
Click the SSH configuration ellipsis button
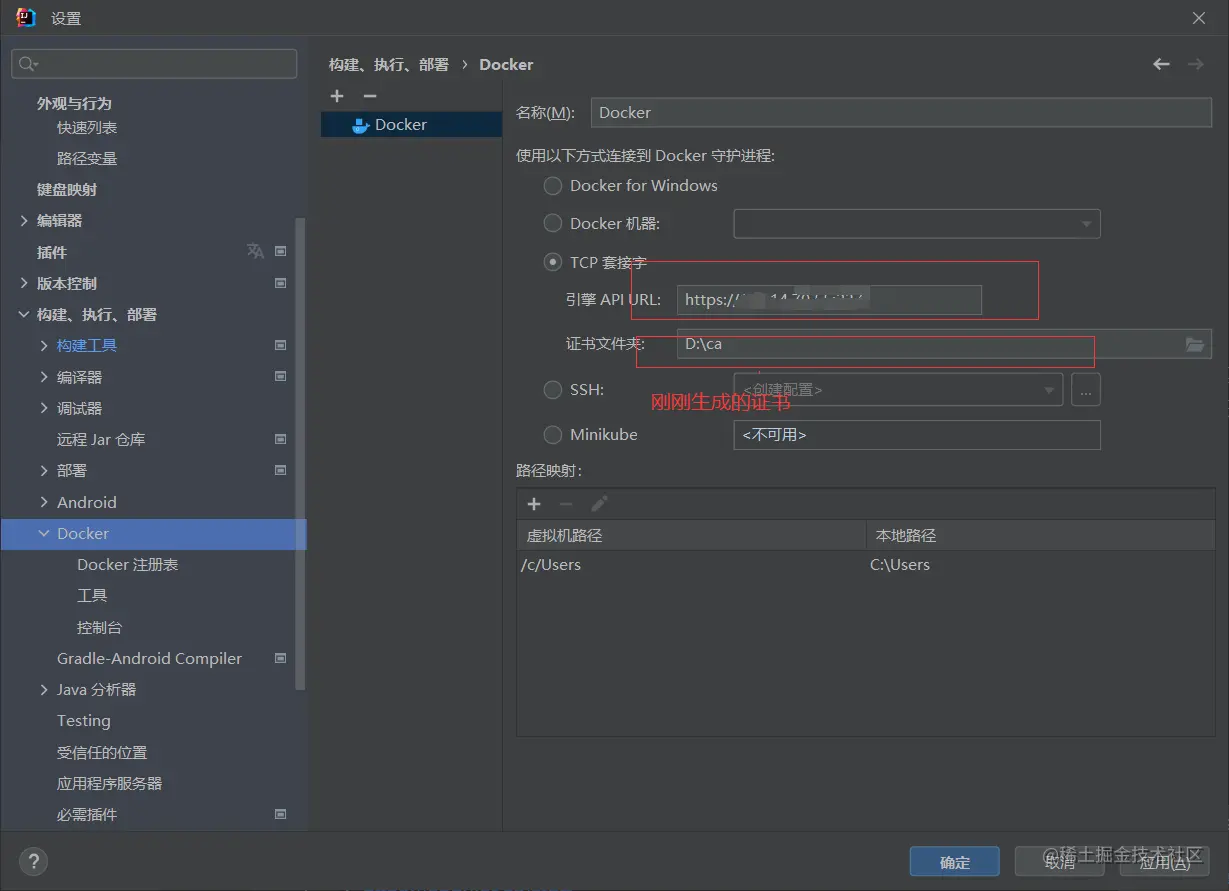tap(1086, 390)
